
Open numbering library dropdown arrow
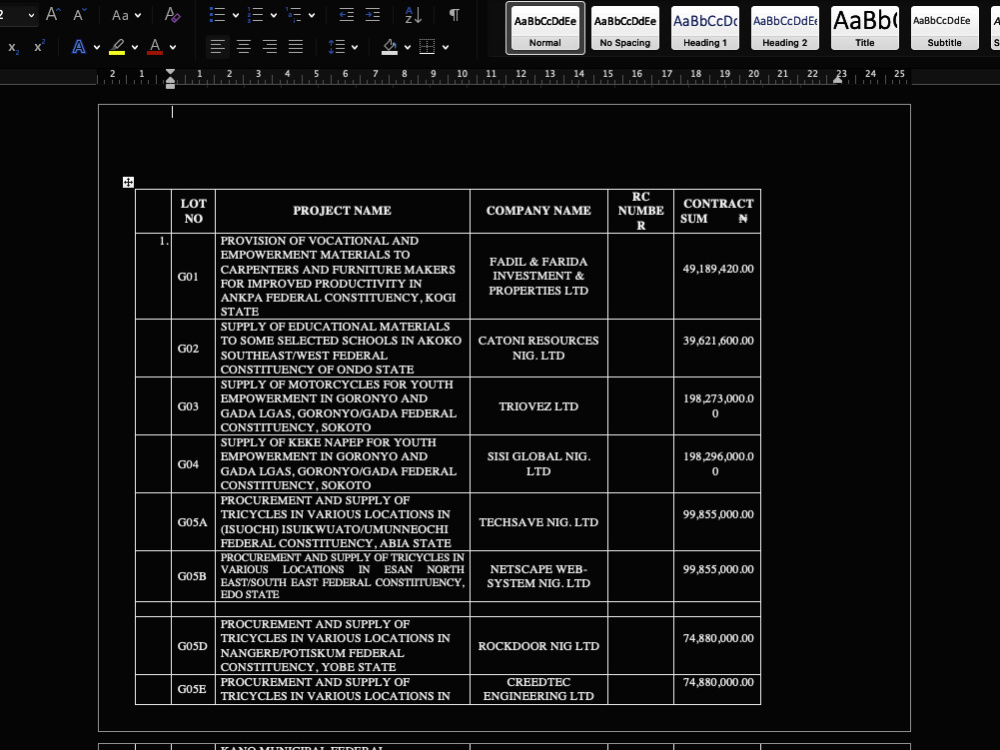274,15
